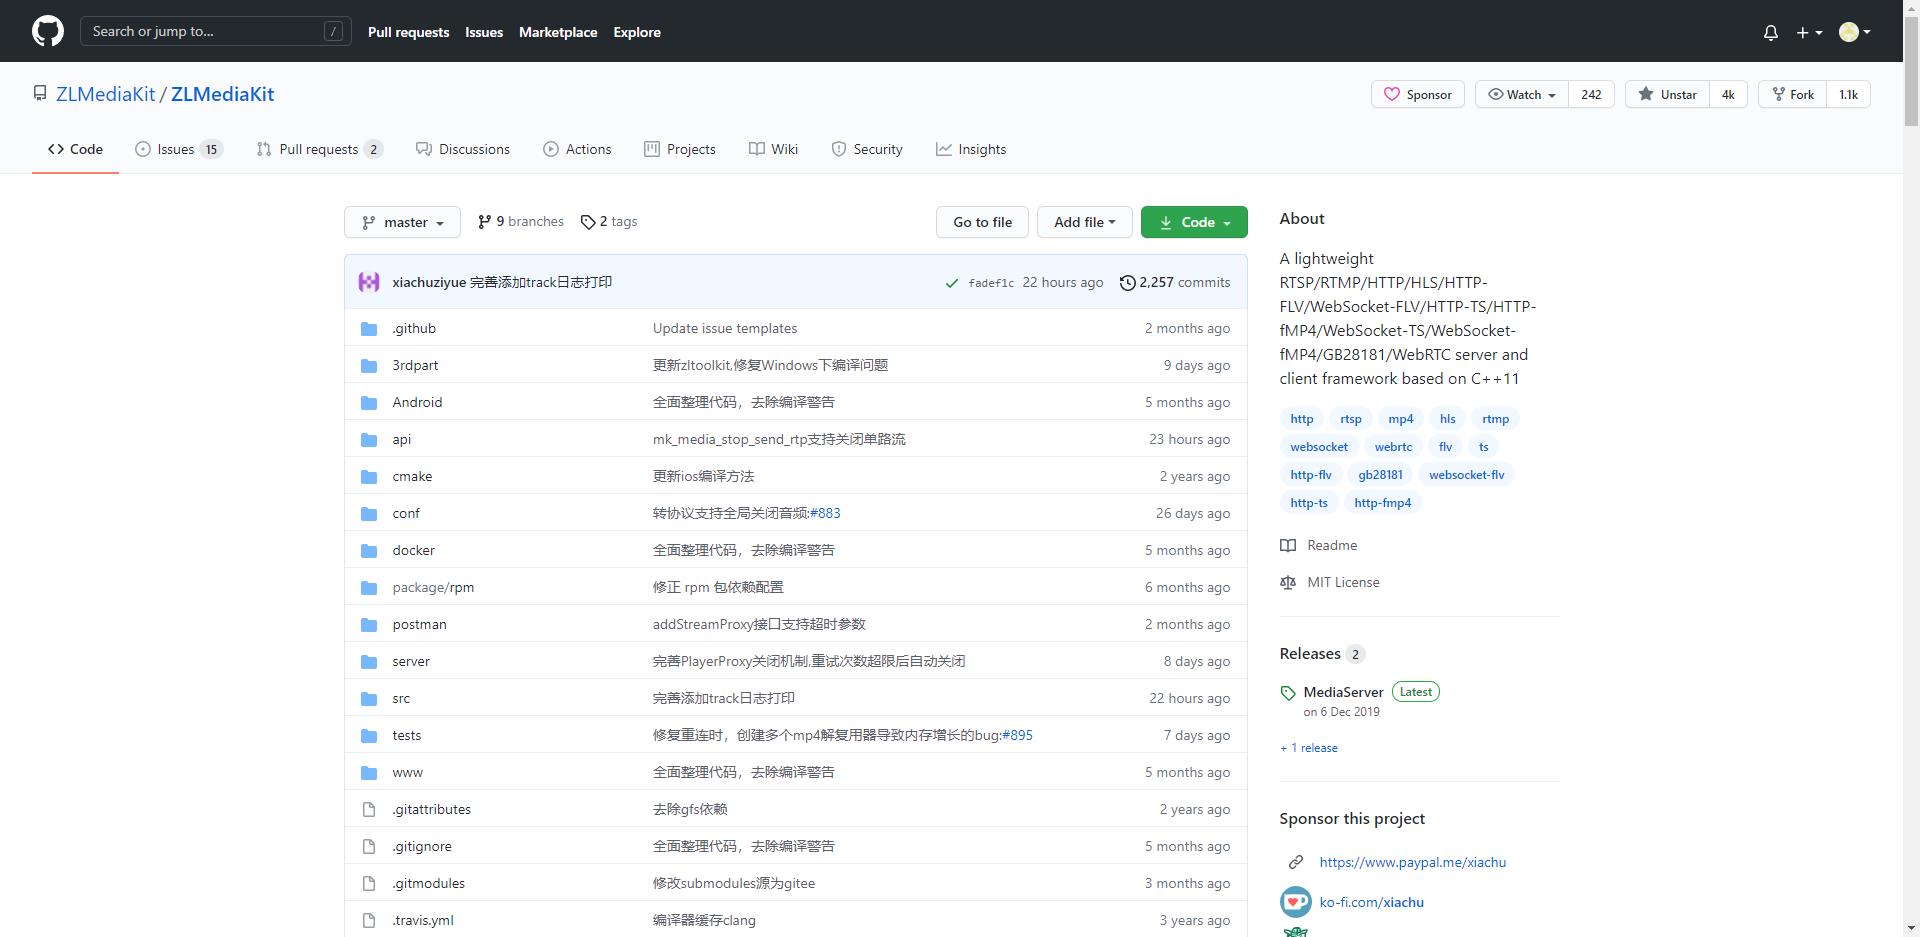Switch to the Actions tab
The image size is (1920, 937).
click(577, 149)
